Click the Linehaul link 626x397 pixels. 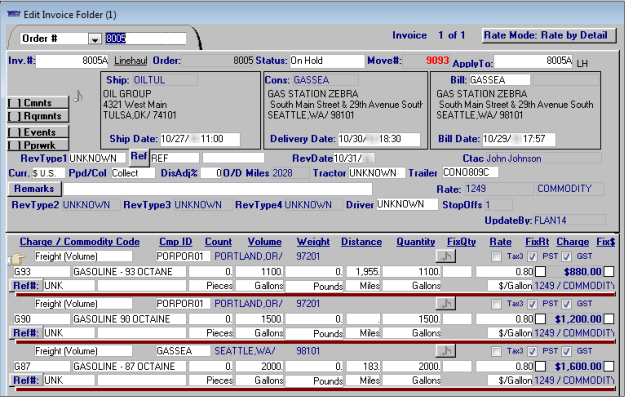[131, 61]
